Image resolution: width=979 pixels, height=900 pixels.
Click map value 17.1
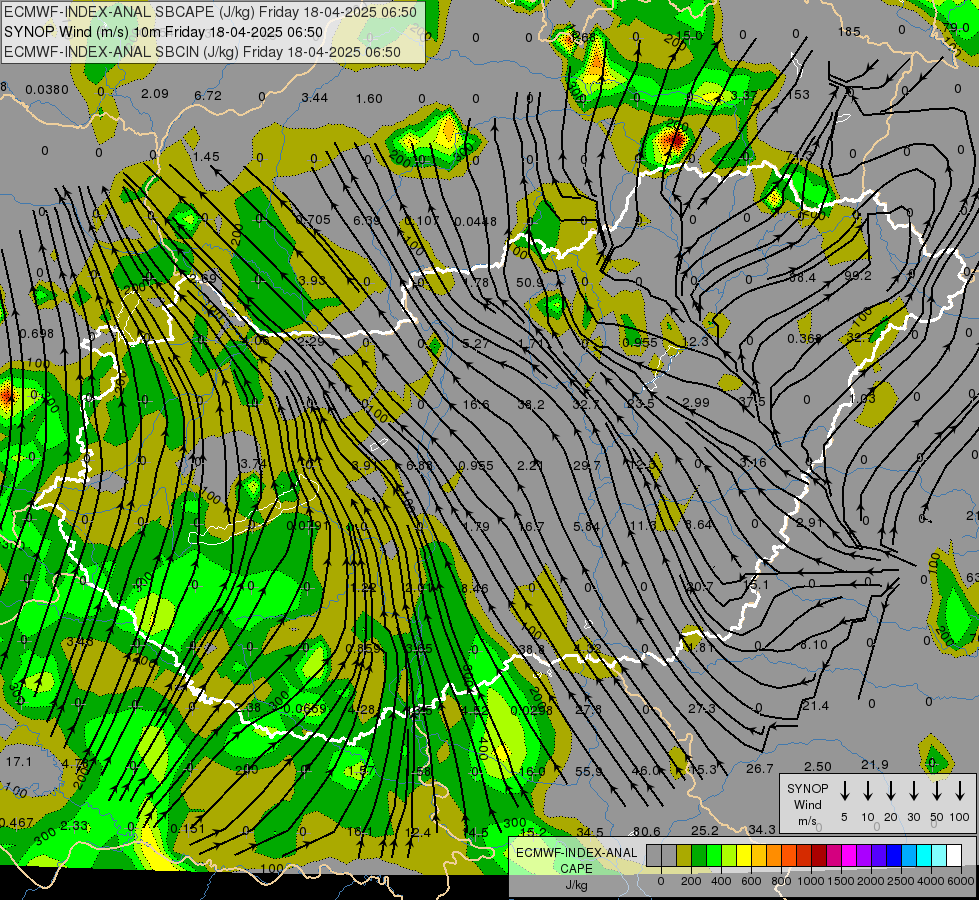[x=19, y=761]
